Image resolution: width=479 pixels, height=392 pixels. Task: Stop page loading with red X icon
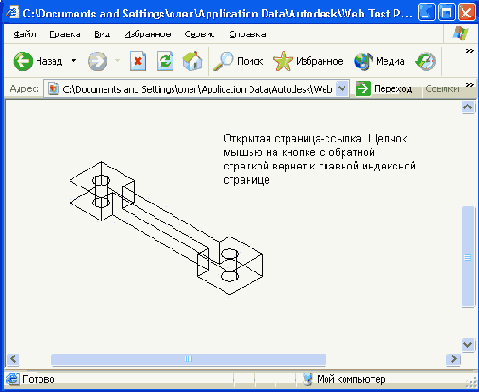point(138,61)
